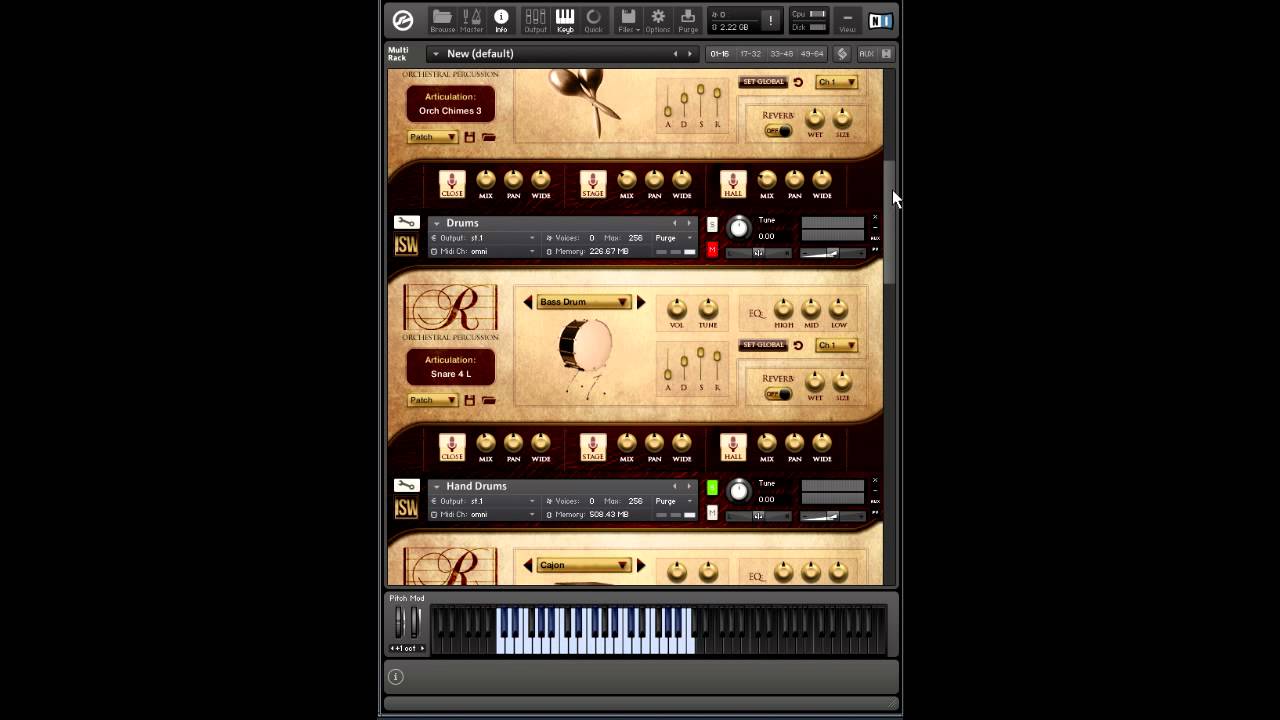Expand the New (default) multi preset menu
The width and height of the screenshot is (1280, 720).
436,54
